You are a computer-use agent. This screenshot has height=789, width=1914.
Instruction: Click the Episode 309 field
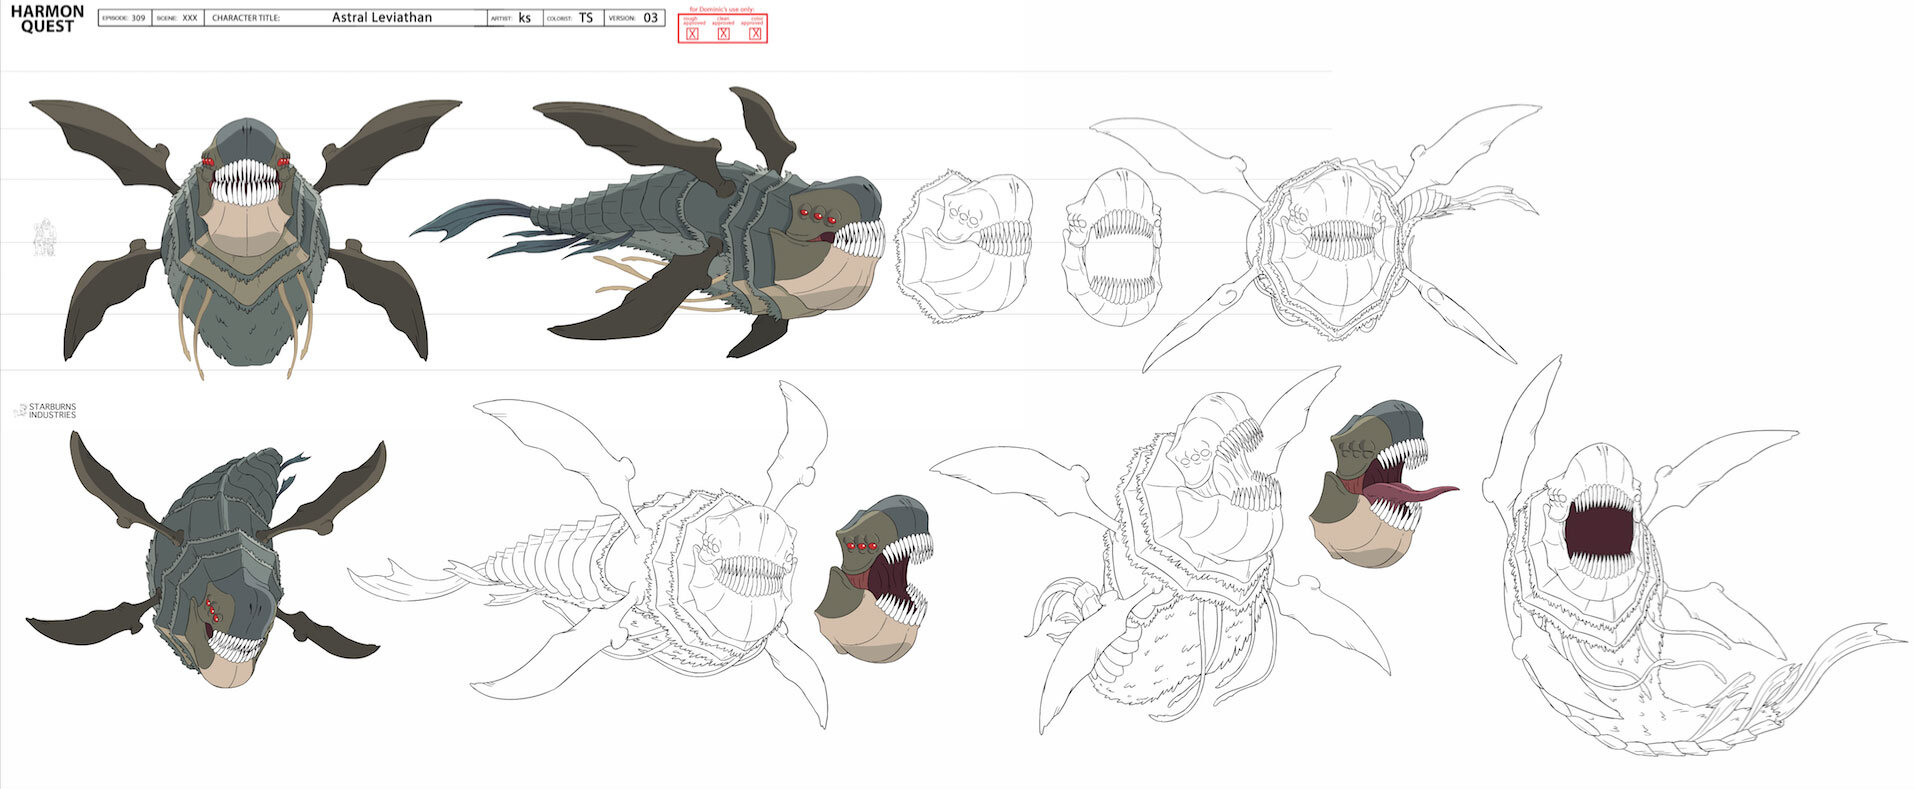coord(125,18)
